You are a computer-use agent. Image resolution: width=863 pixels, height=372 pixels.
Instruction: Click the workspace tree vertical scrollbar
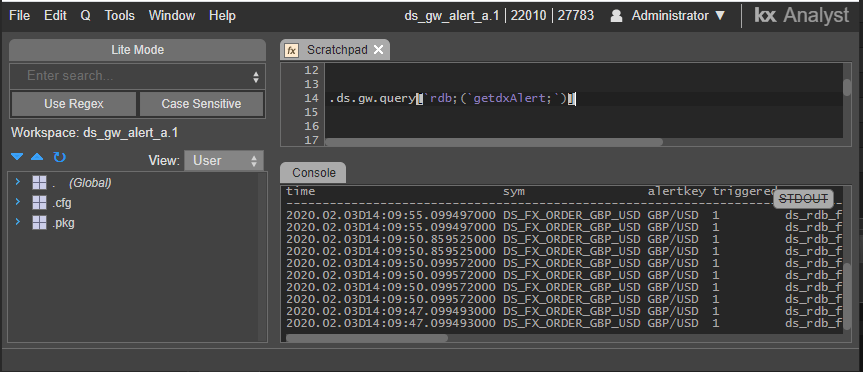[x=263, y=257]
